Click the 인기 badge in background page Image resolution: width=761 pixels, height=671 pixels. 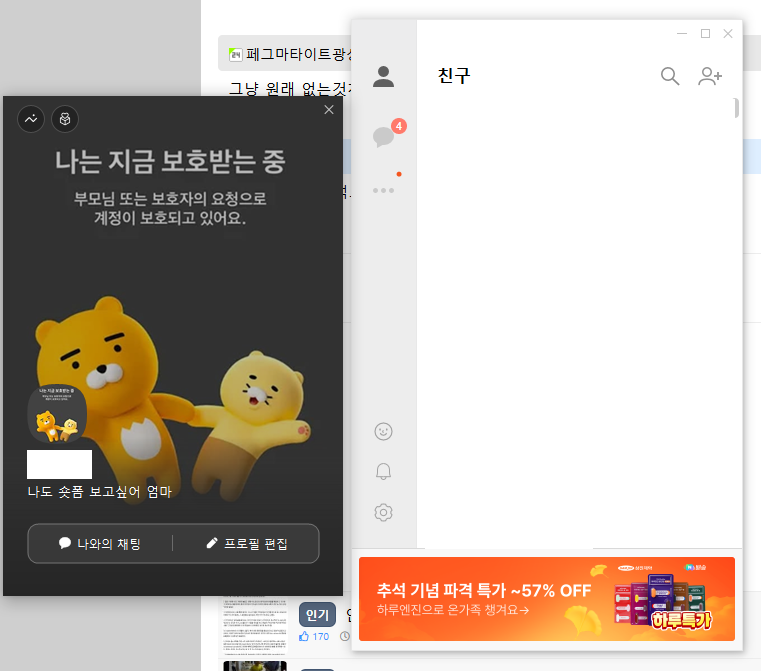(x=317, y=615)
